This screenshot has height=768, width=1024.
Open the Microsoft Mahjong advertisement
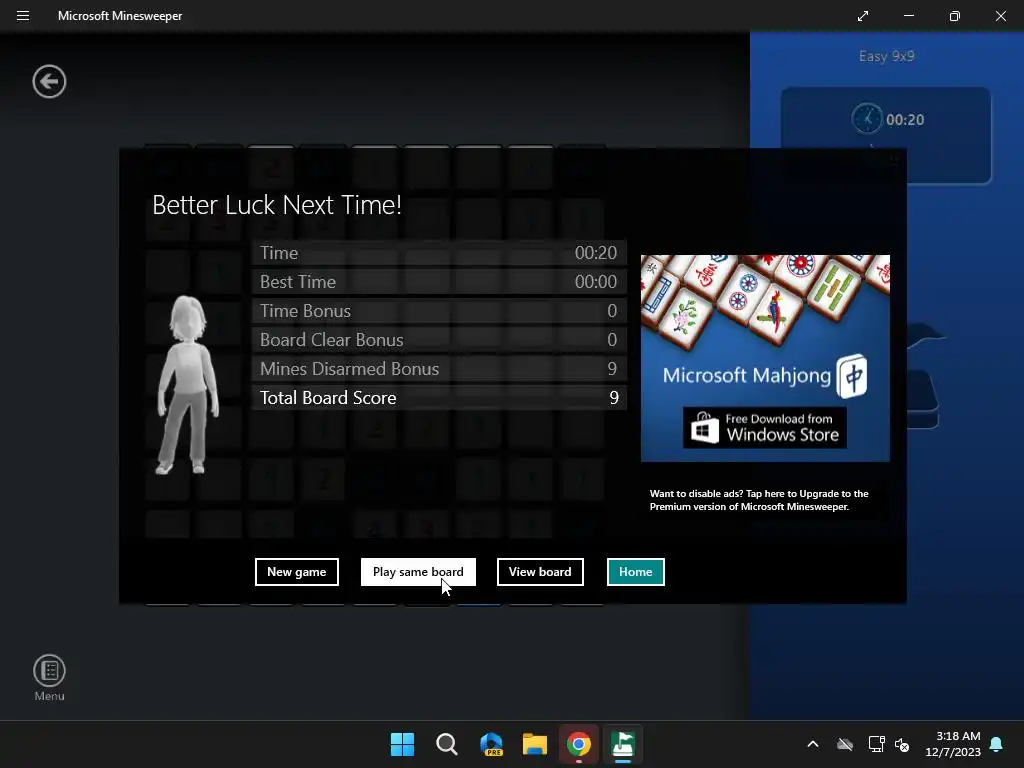click(x=765, y=358)
